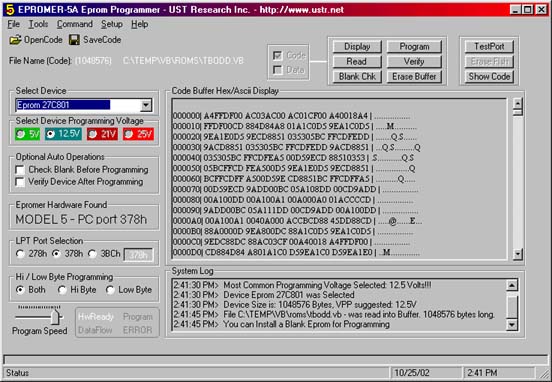The width and height of the screenshot is (552, 382).
Task: Select the 25V programming voltage
Action: [138, 134]
